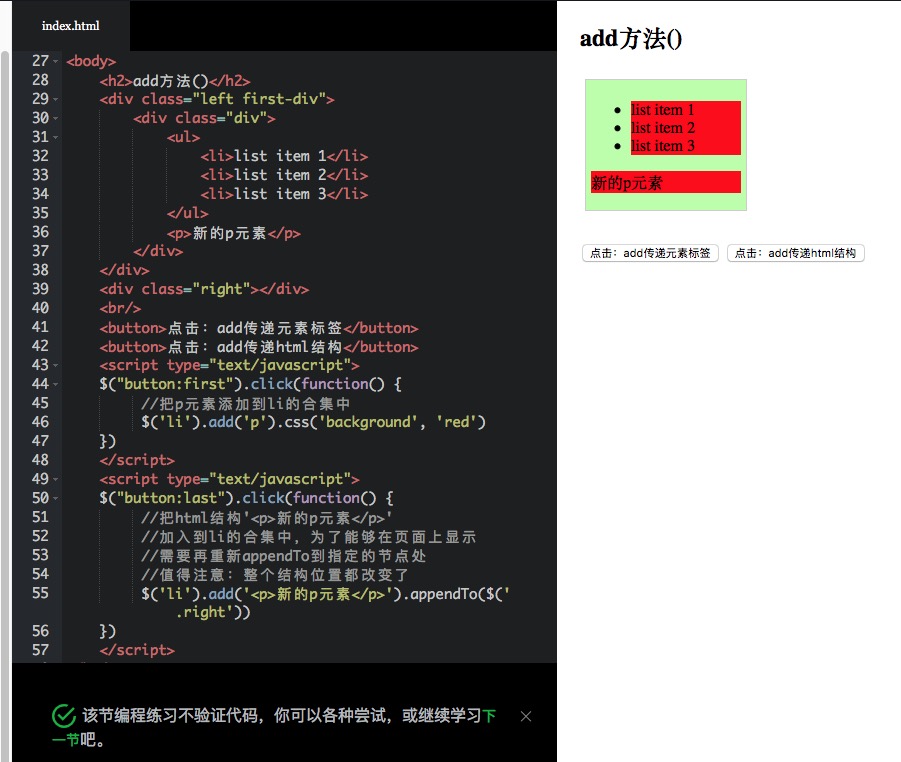This screenshot has width=901, height=762.
Task: Click the '<li>list item 2</li>' code line
Action: (284, 175)
